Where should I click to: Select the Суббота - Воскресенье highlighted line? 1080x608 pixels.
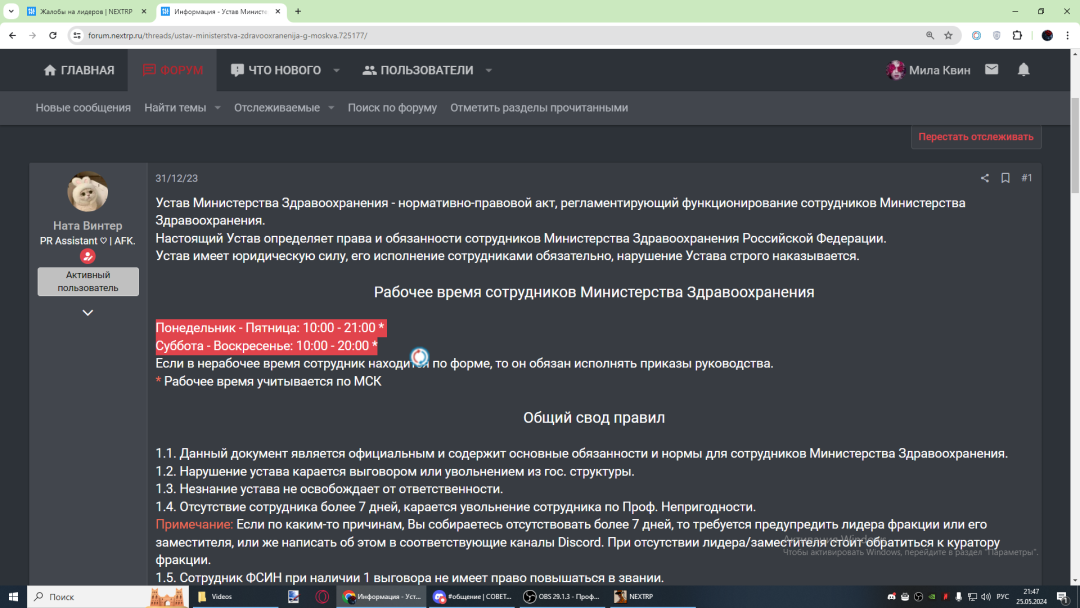coord(267,346)
